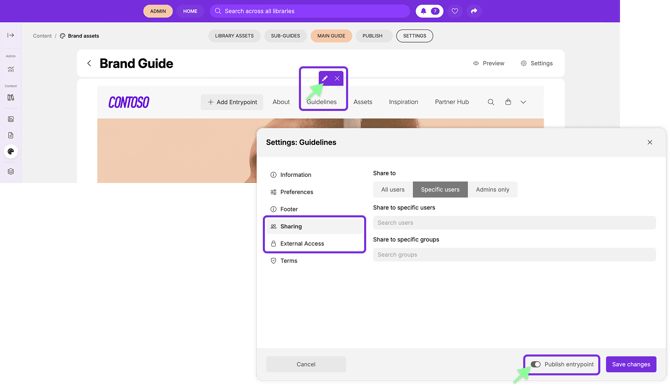Select the brand palette icon in sidebar
The image size is (670, 386).
point(11,151)
